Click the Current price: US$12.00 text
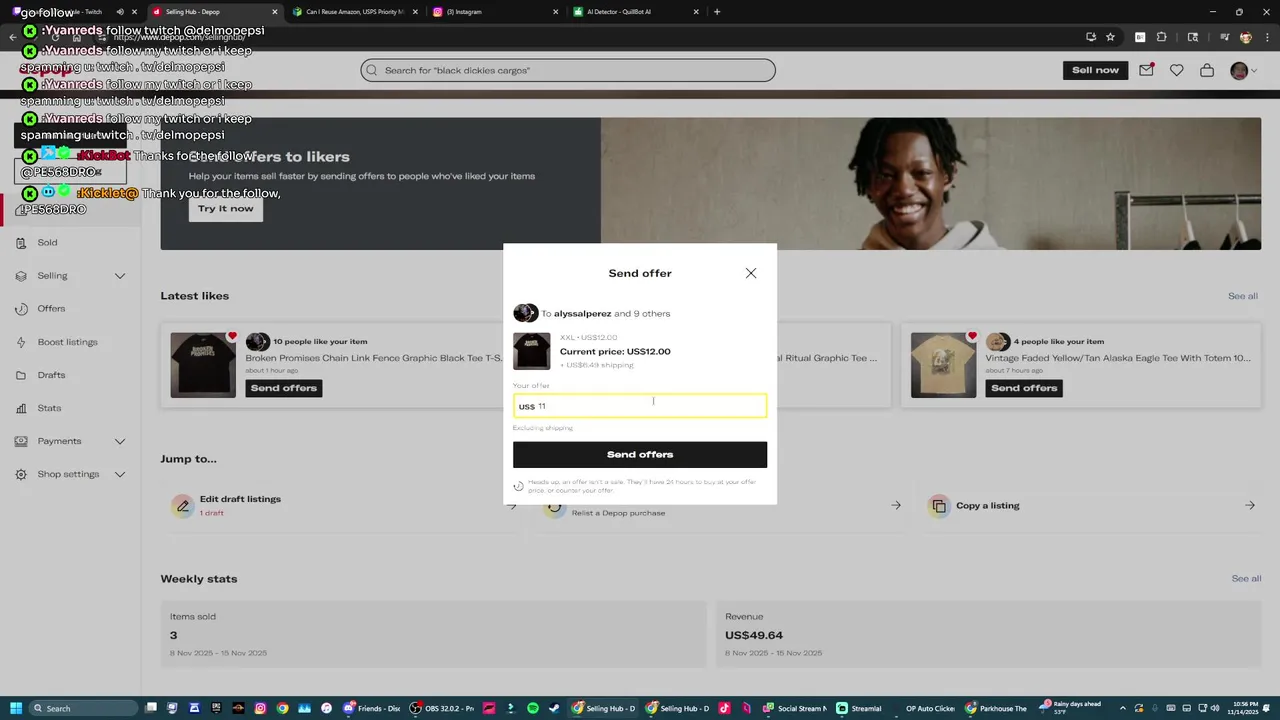Viewport: 1280px width, 720px height. [615, 352]
